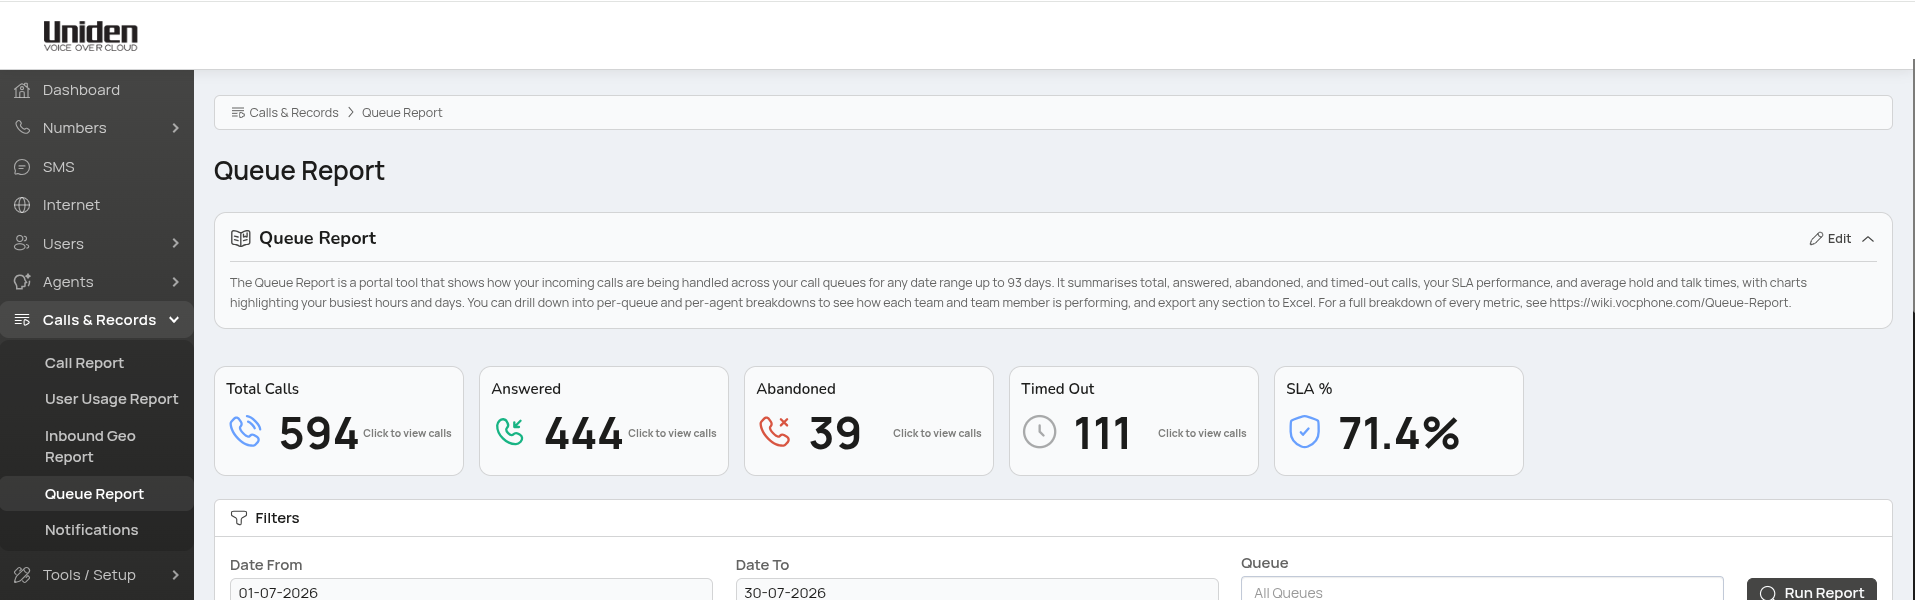Image resolution: width=1915 pixels, height=600 pixels.
Task: Click 'Click to view calls' in Abandoned card
Action: (937, 433)
